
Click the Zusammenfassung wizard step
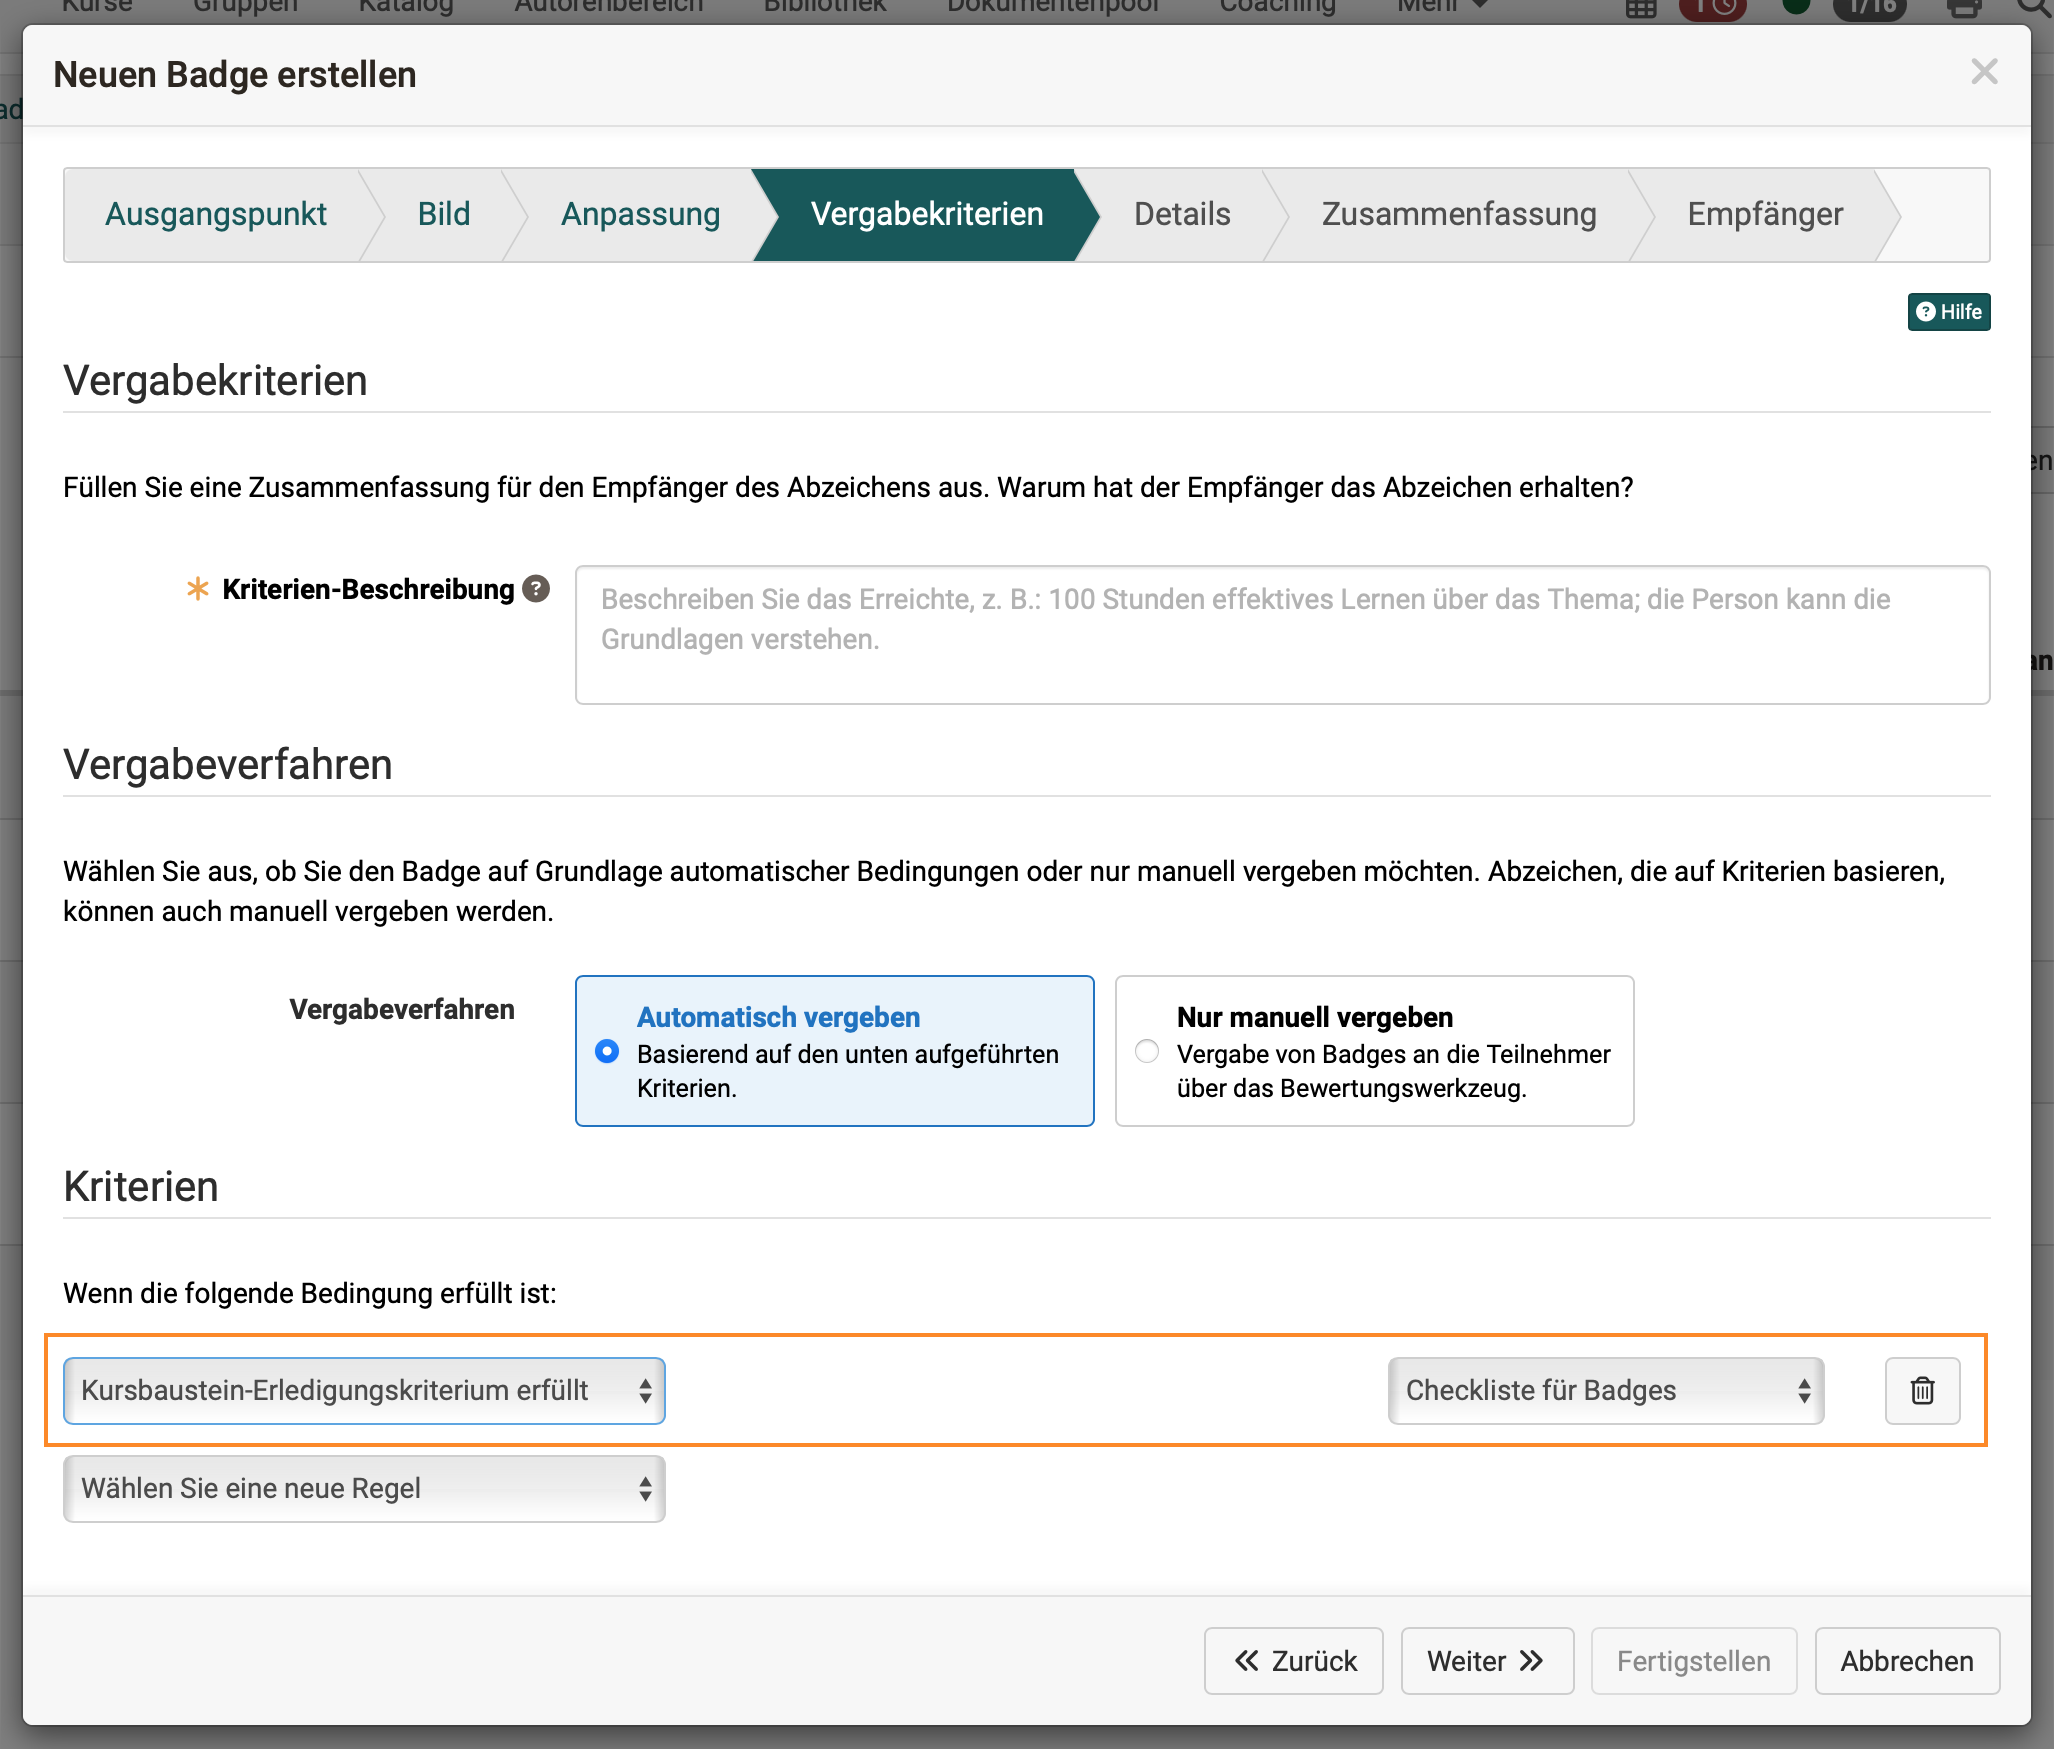(1458, 214)
